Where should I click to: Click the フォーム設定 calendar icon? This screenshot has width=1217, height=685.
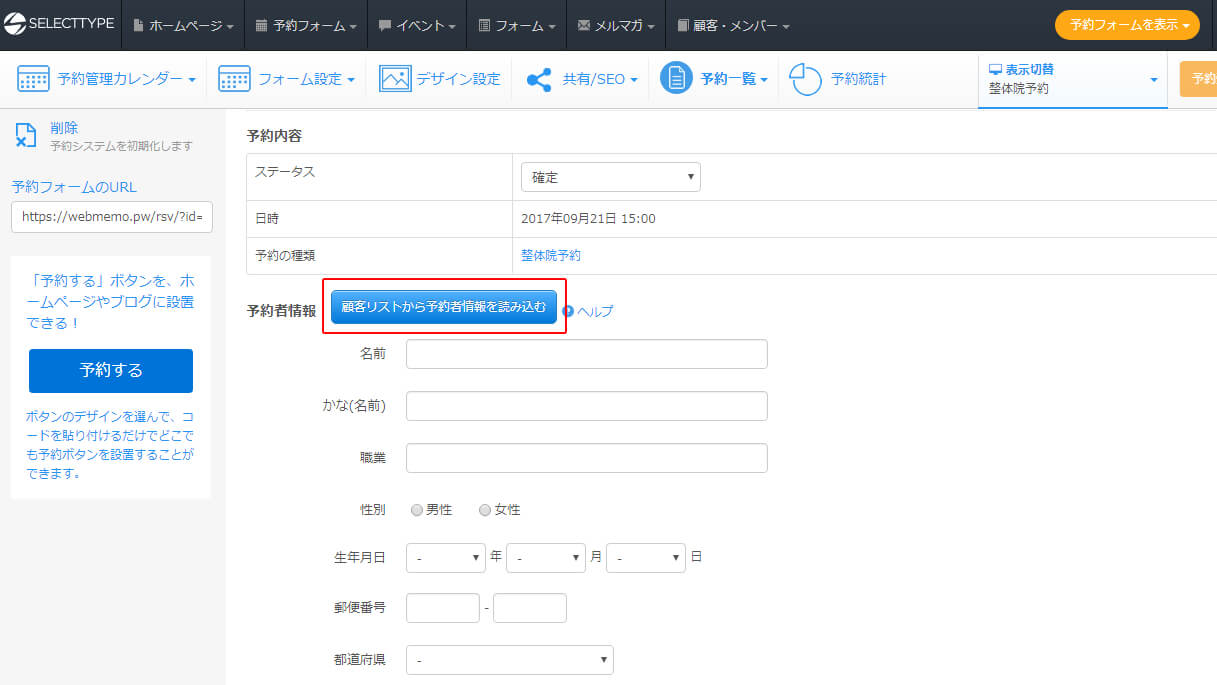pyautogui.click(x=234, y=79)
